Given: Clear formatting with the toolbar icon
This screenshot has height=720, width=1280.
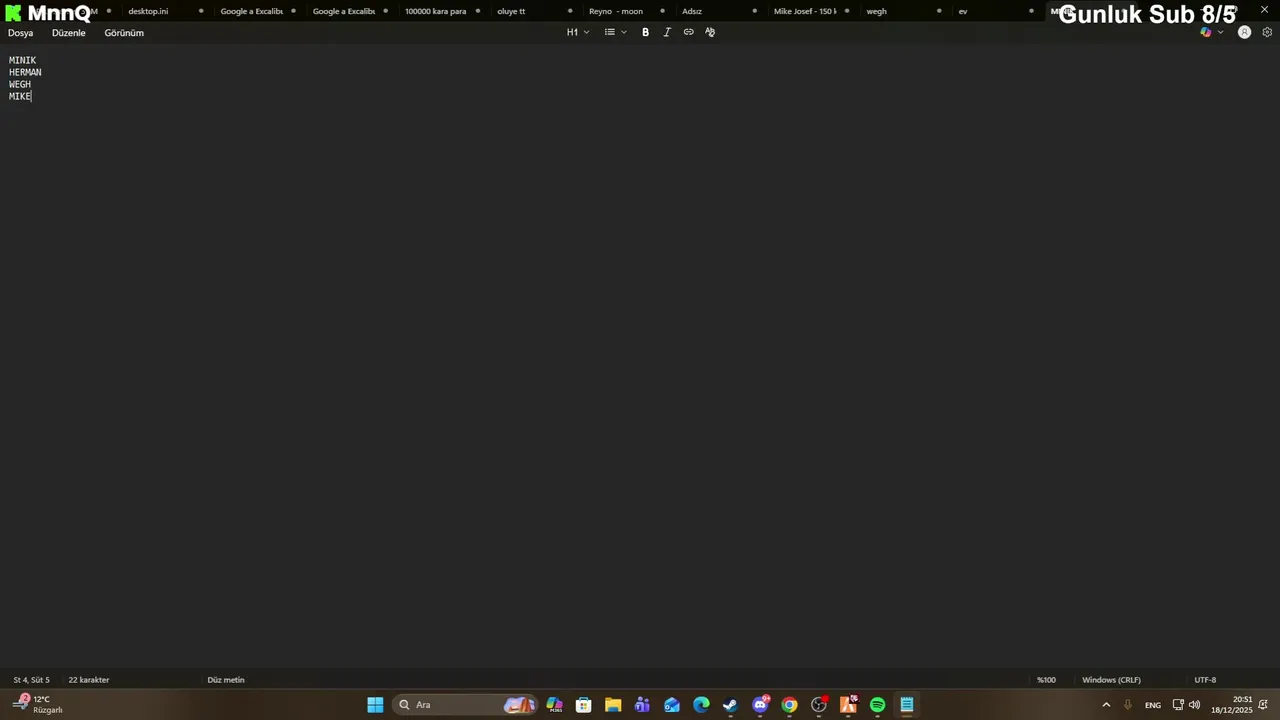Looking at the screenshot, I should [710, 32].
